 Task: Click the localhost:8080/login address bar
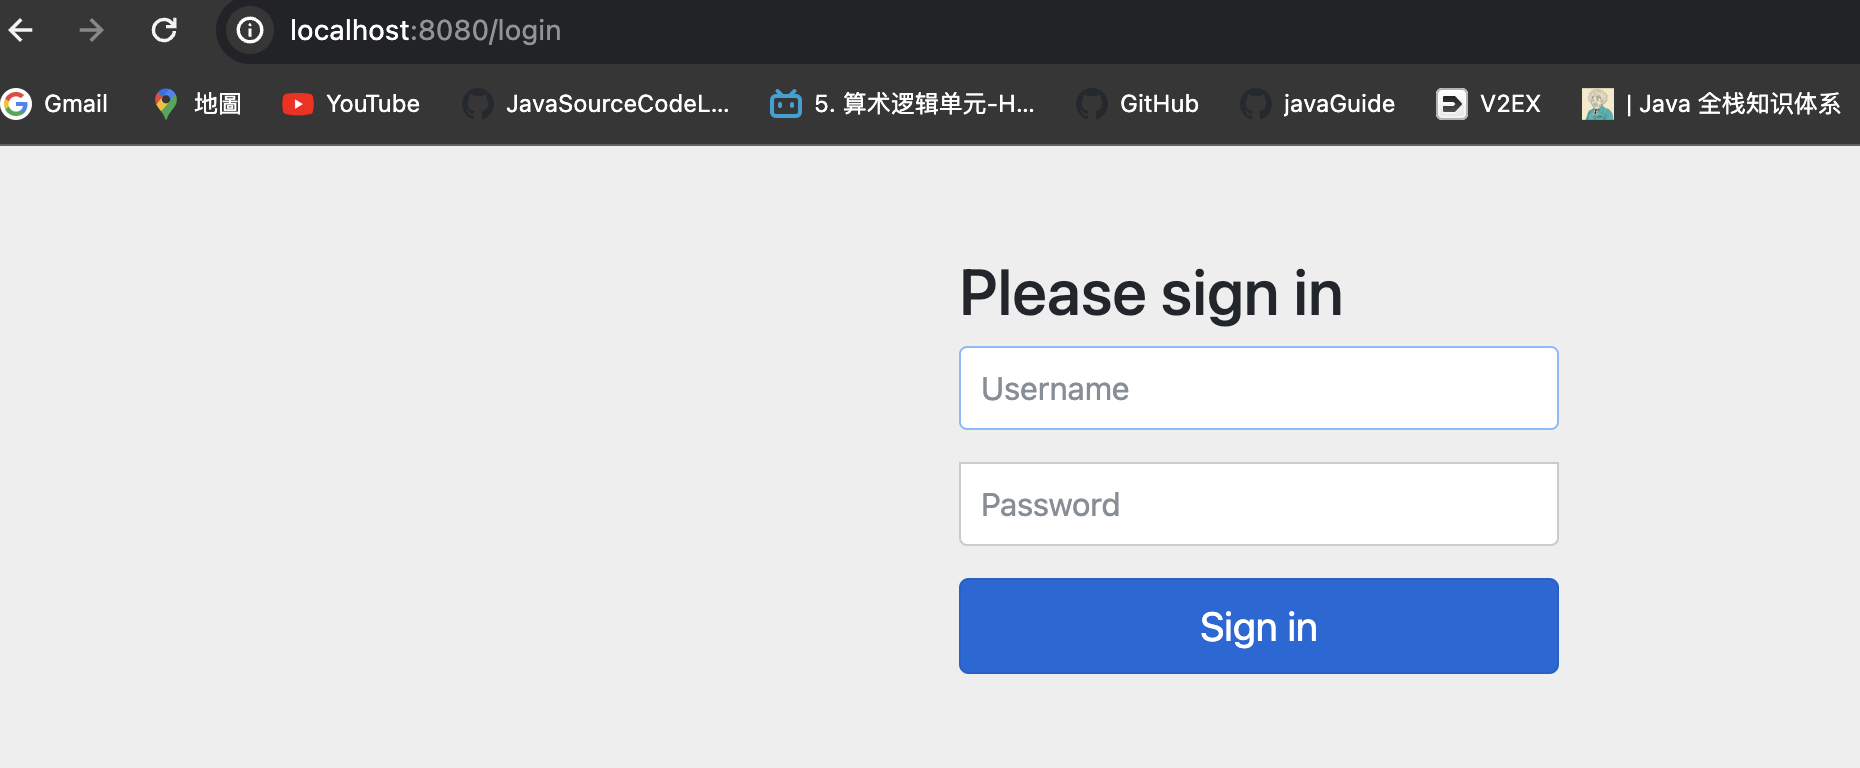[x=426, y=30]
